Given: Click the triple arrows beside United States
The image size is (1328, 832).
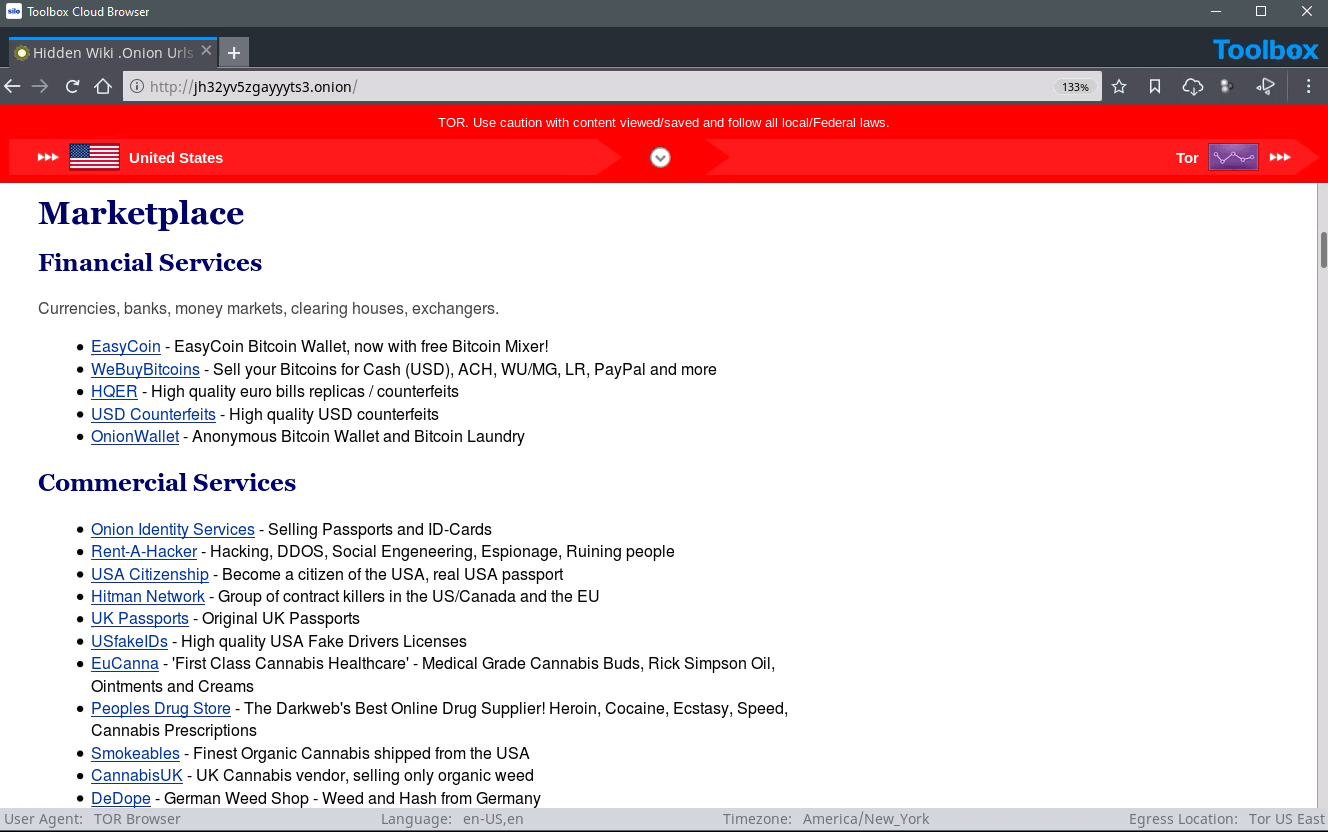Looking at the screenshot, I should [48, 157].
